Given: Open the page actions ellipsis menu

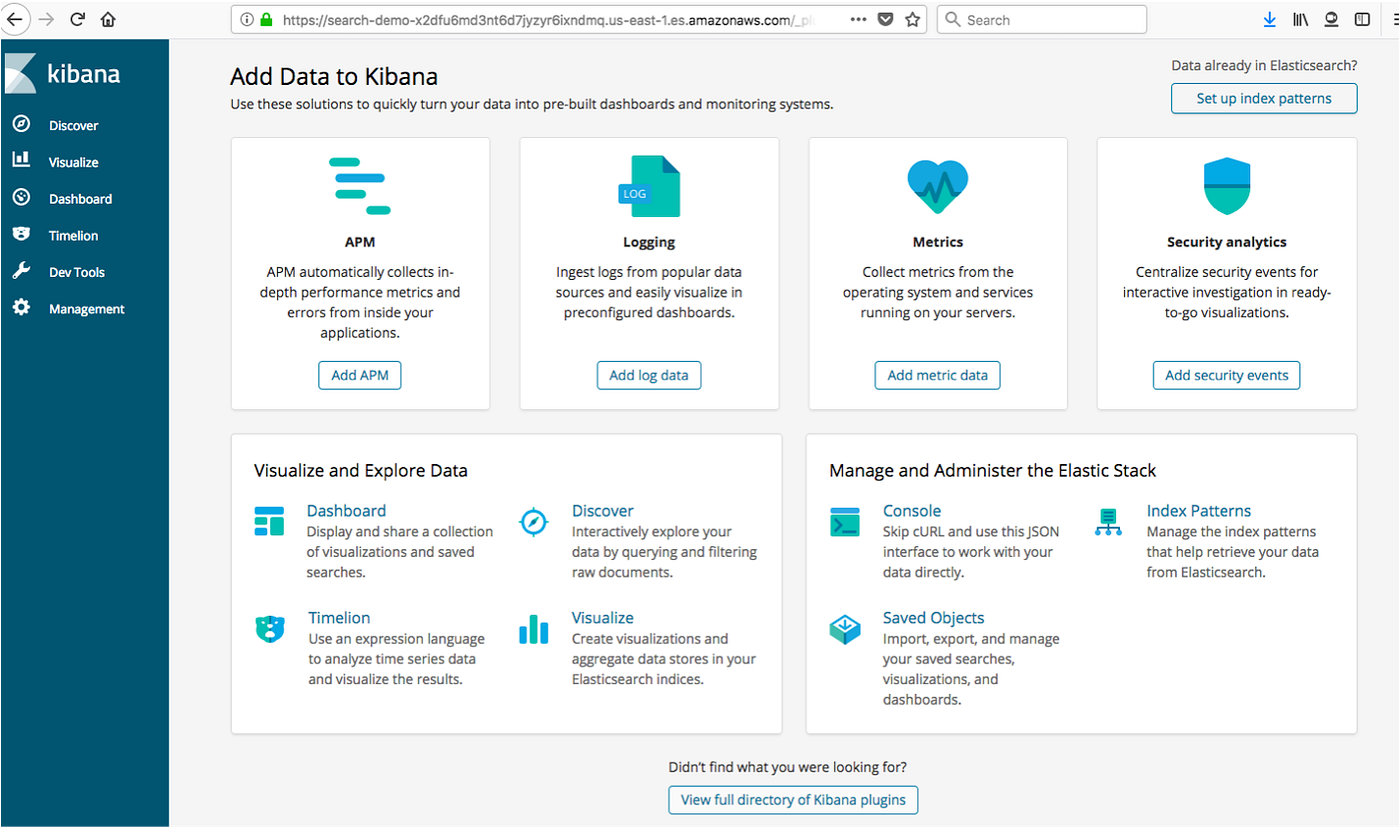Looking at the screenshot, I should [x=858, y=19].
